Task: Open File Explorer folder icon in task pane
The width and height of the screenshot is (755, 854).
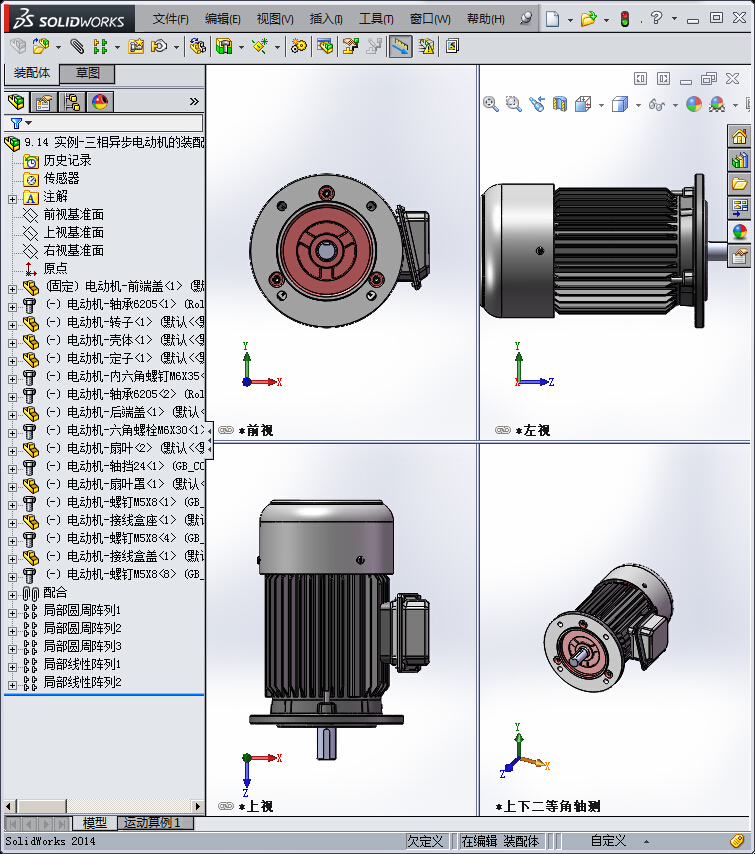Action: tap(739, 184)
